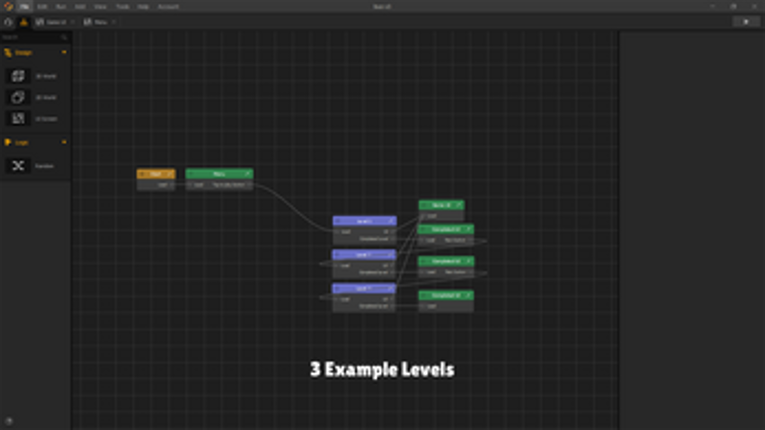Close the Game UI tab
The height and width of the screenshot is (430, 765).
click(x=74, y=22)
